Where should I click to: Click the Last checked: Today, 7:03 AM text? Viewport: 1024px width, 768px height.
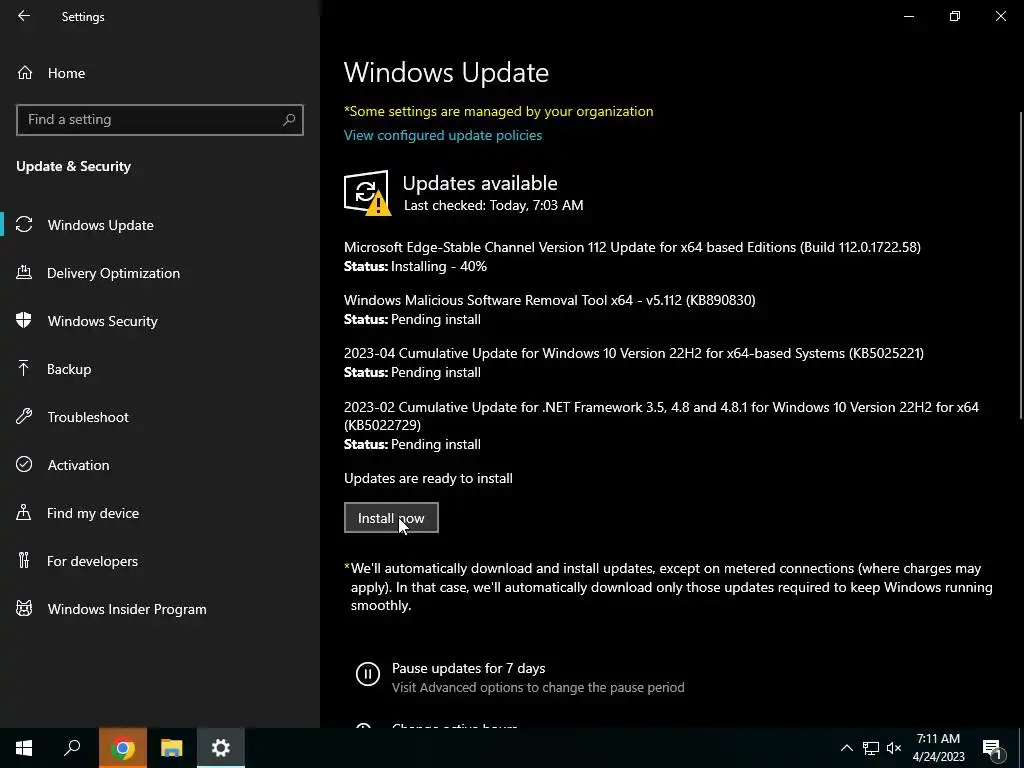493,205
